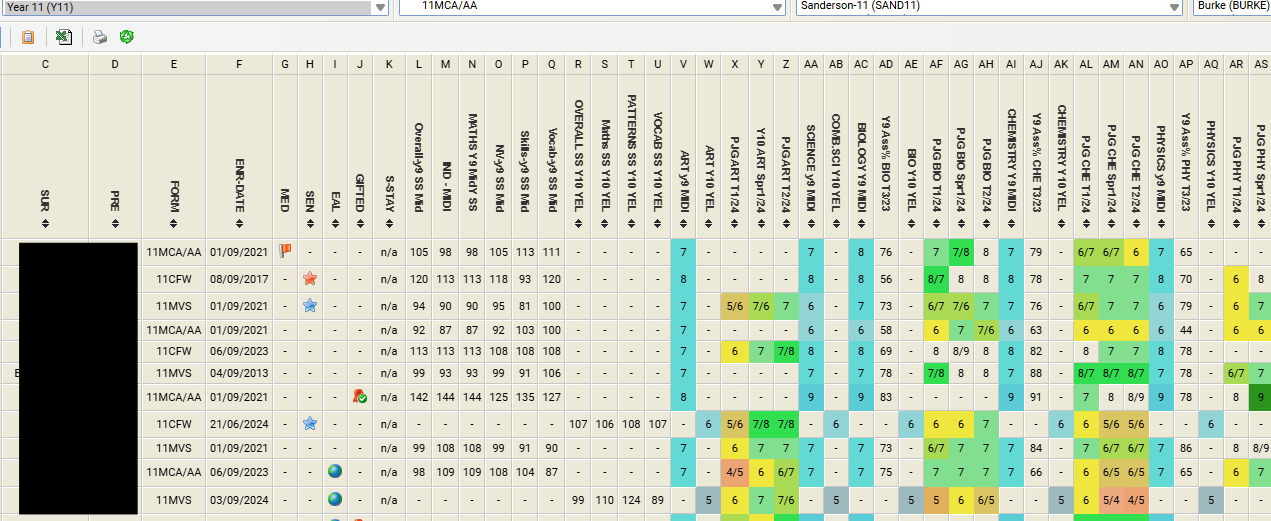1271x521 pixels.
Task: Refresh data with the green recycle icon
Action: (127, 37)
